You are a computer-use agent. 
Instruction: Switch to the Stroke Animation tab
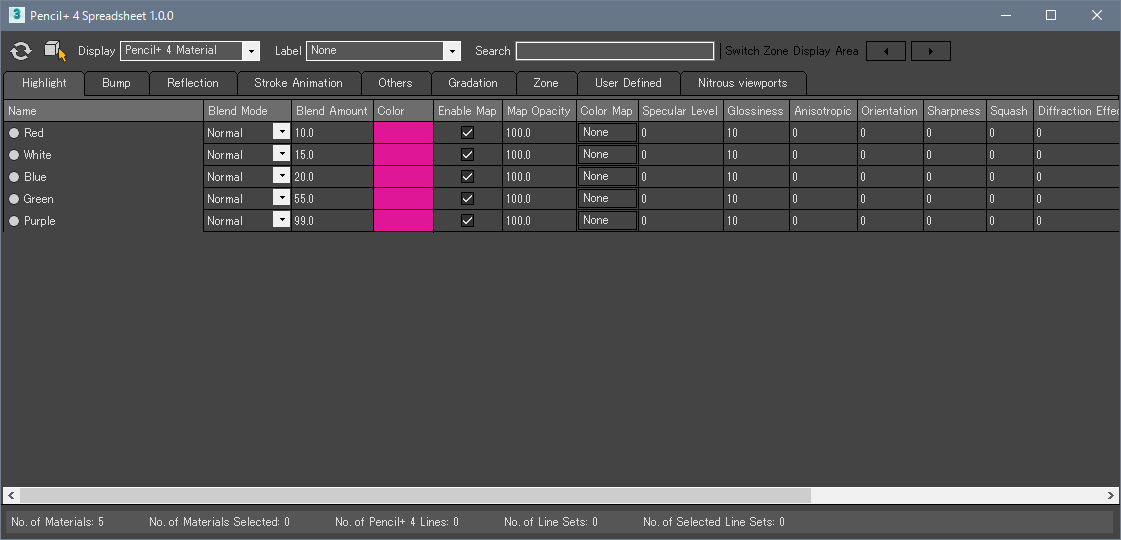(298, 83)
